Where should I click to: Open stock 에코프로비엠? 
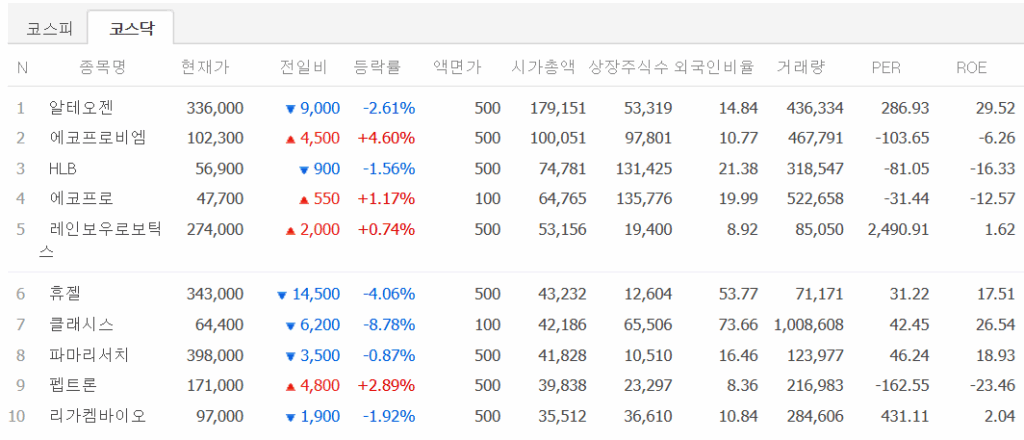coord(99,138)
